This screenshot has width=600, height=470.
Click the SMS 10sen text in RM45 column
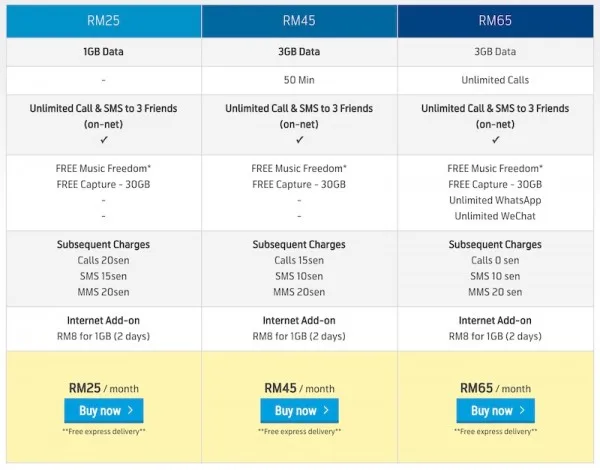point(299,276)
